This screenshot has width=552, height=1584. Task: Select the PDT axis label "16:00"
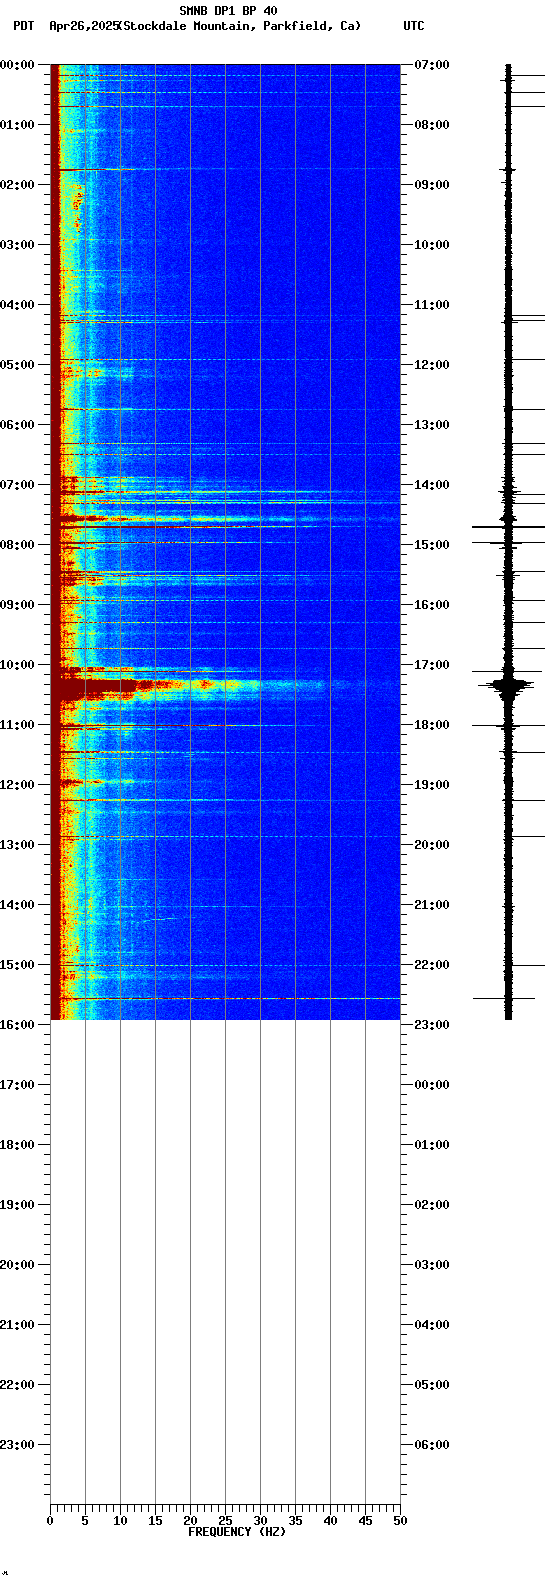coord(18,1025)
